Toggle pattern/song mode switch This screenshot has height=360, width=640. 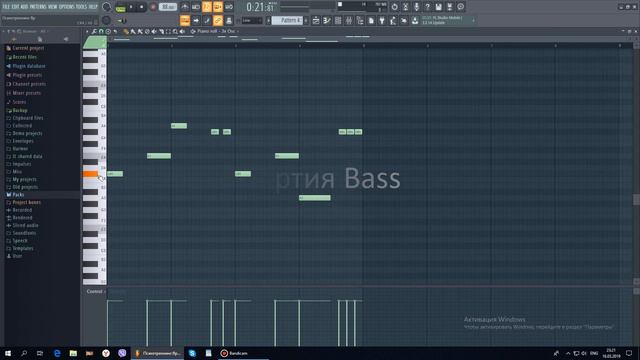click(120, 8)
